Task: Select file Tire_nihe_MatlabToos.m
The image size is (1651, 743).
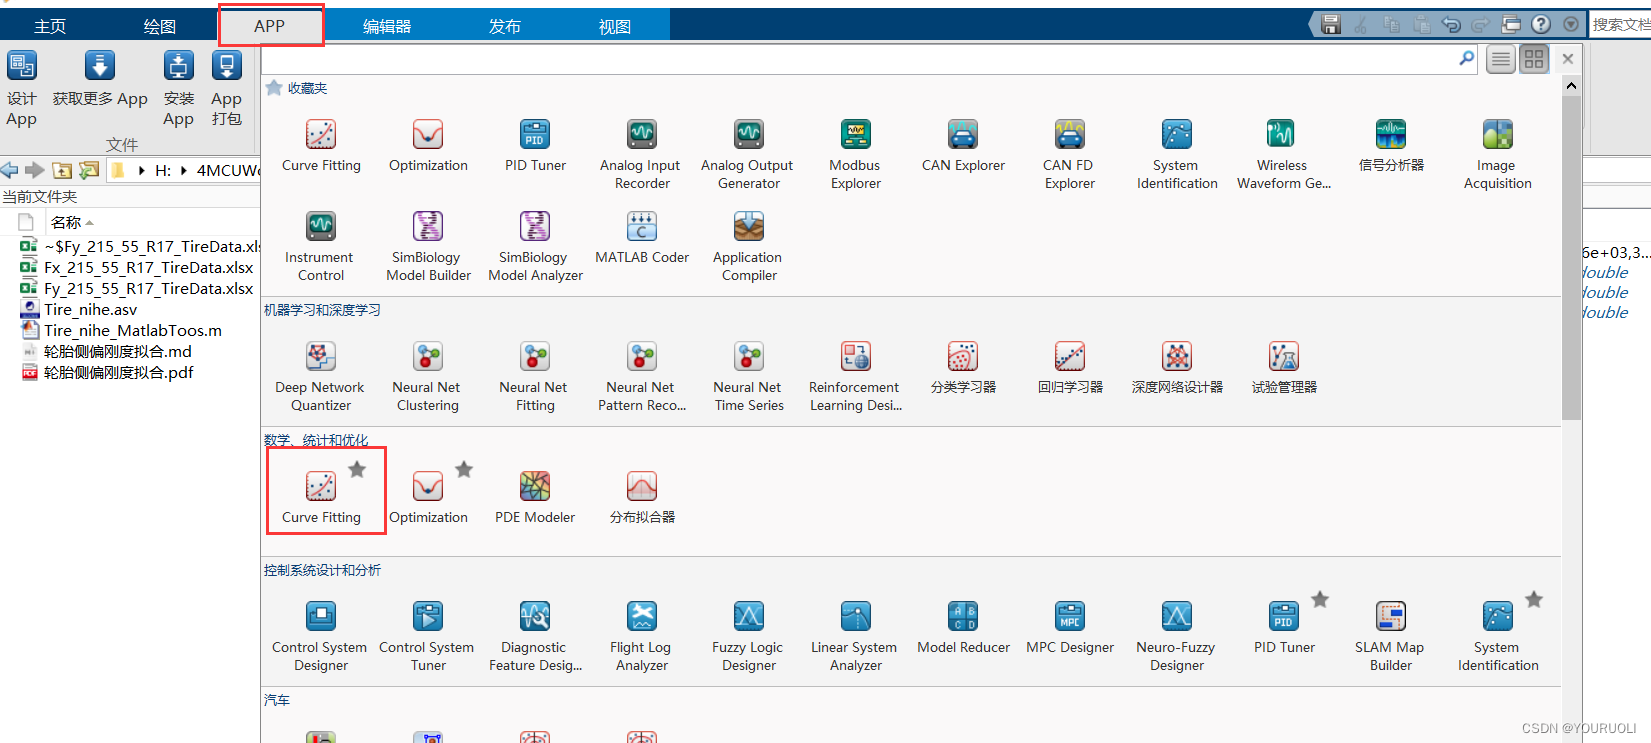Action: pos(133,330)
